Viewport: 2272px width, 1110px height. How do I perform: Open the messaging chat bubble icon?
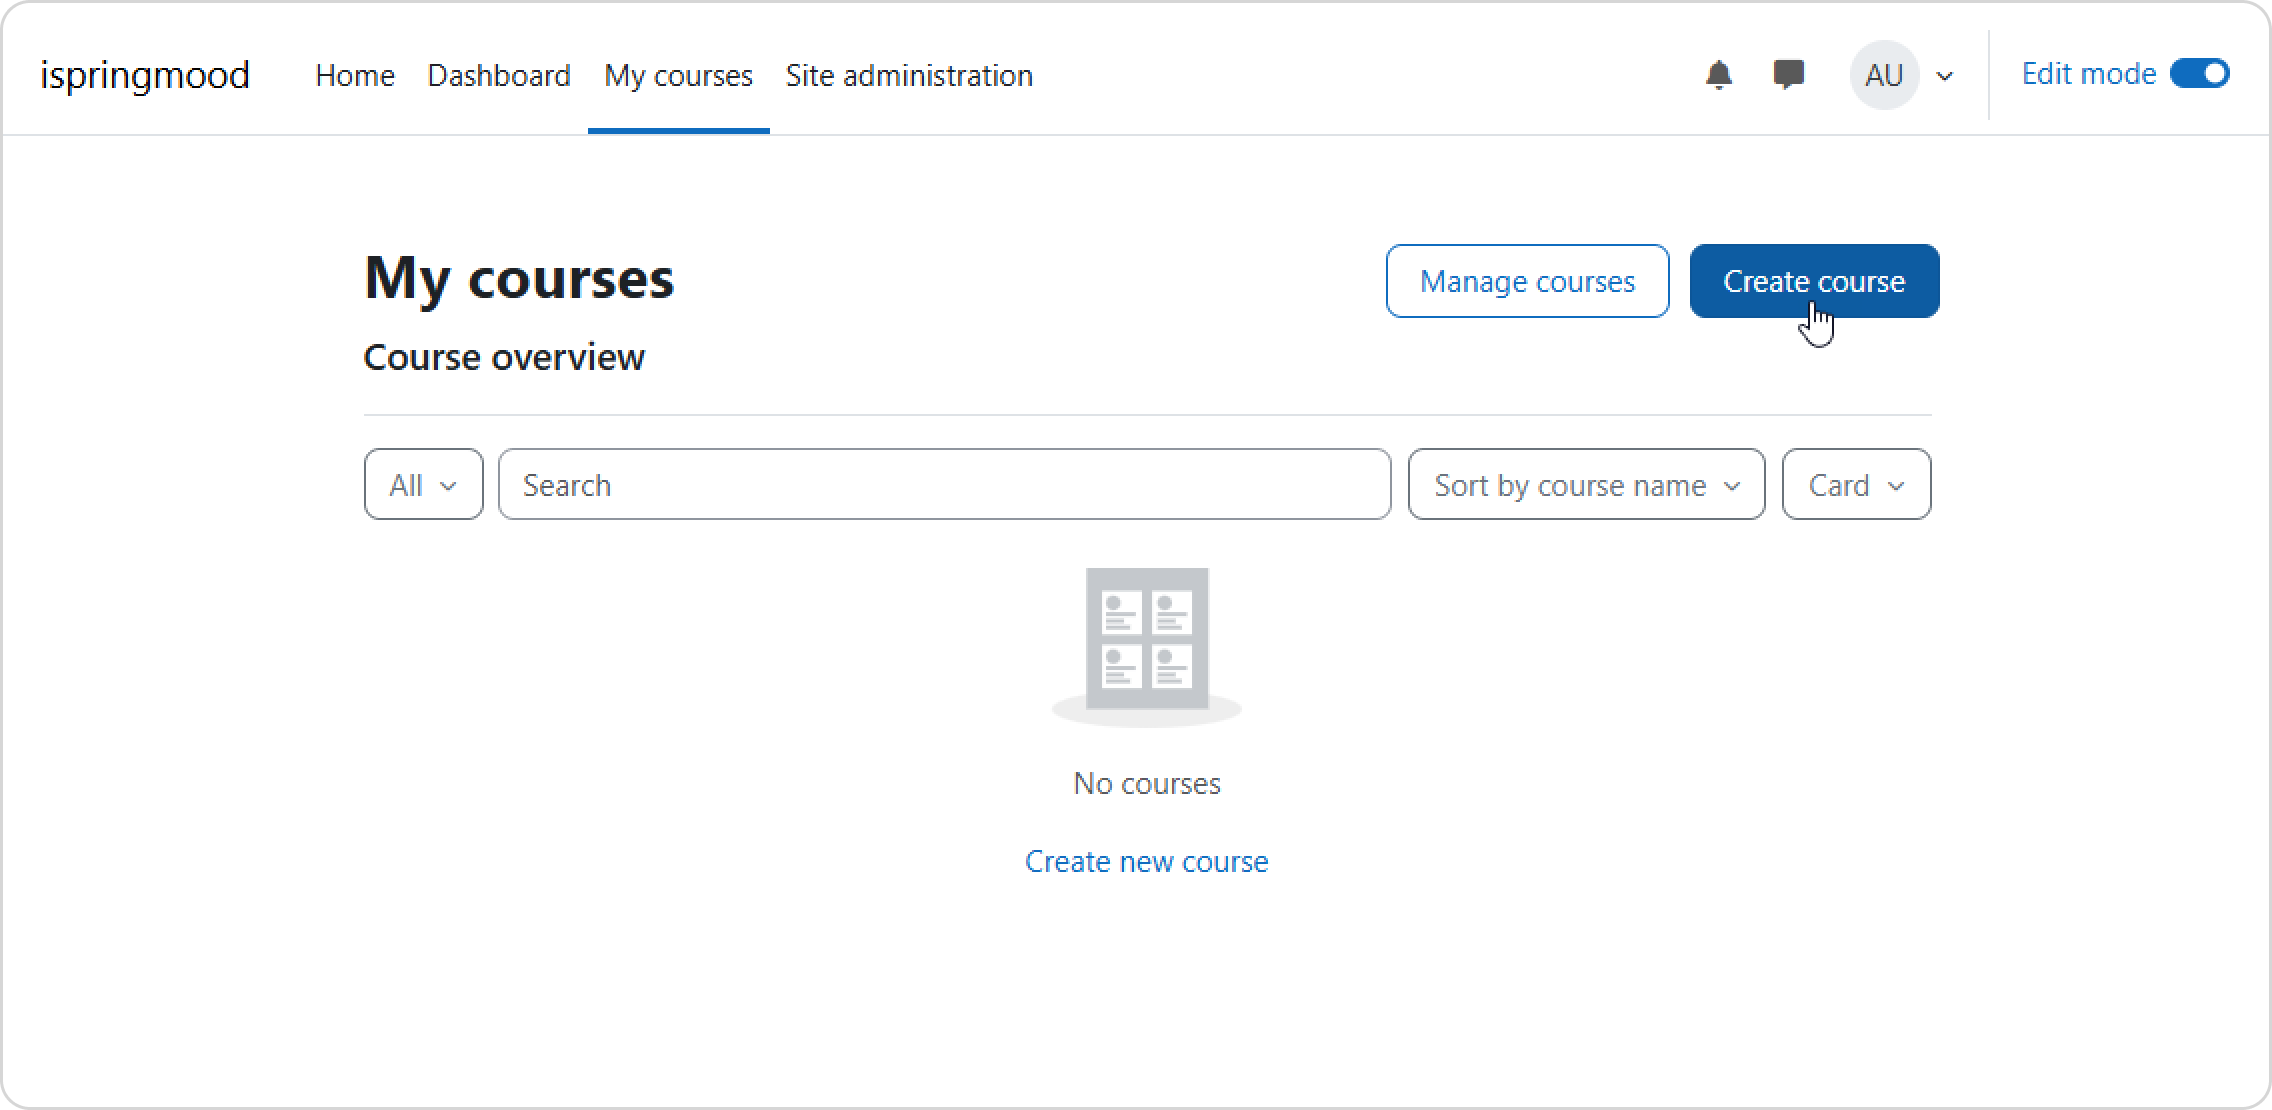[x=1788, y=75]
